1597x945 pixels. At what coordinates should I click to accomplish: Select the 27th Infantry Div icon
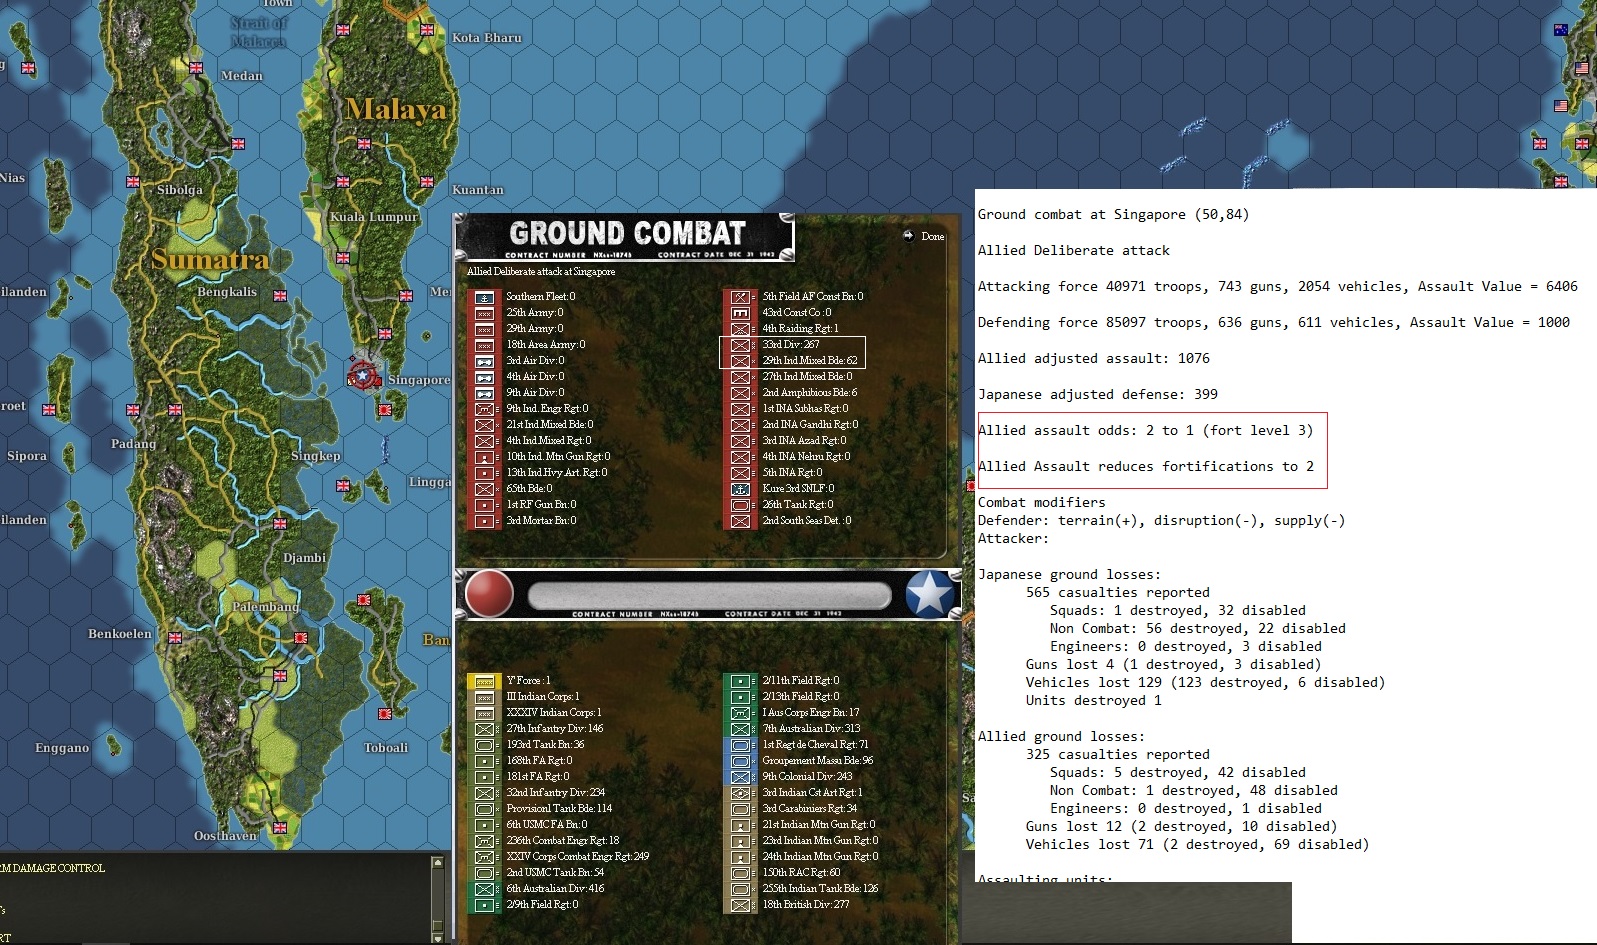click(485, 729)
